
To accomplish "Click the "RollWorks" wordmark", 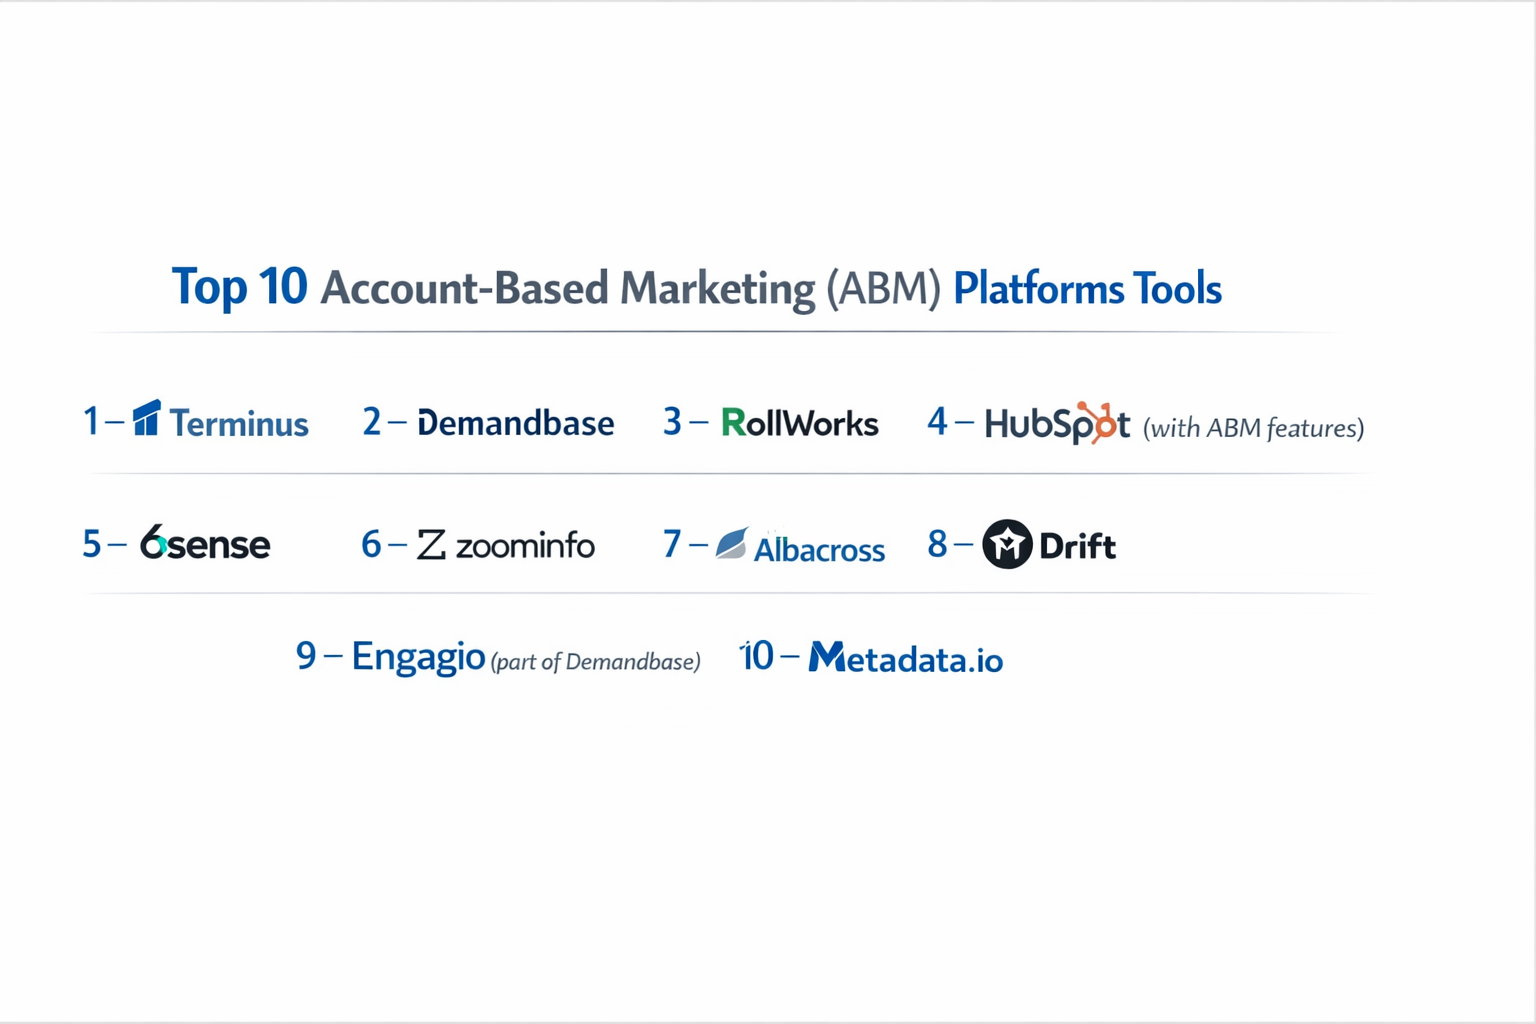I will click(x=800, y=423).
